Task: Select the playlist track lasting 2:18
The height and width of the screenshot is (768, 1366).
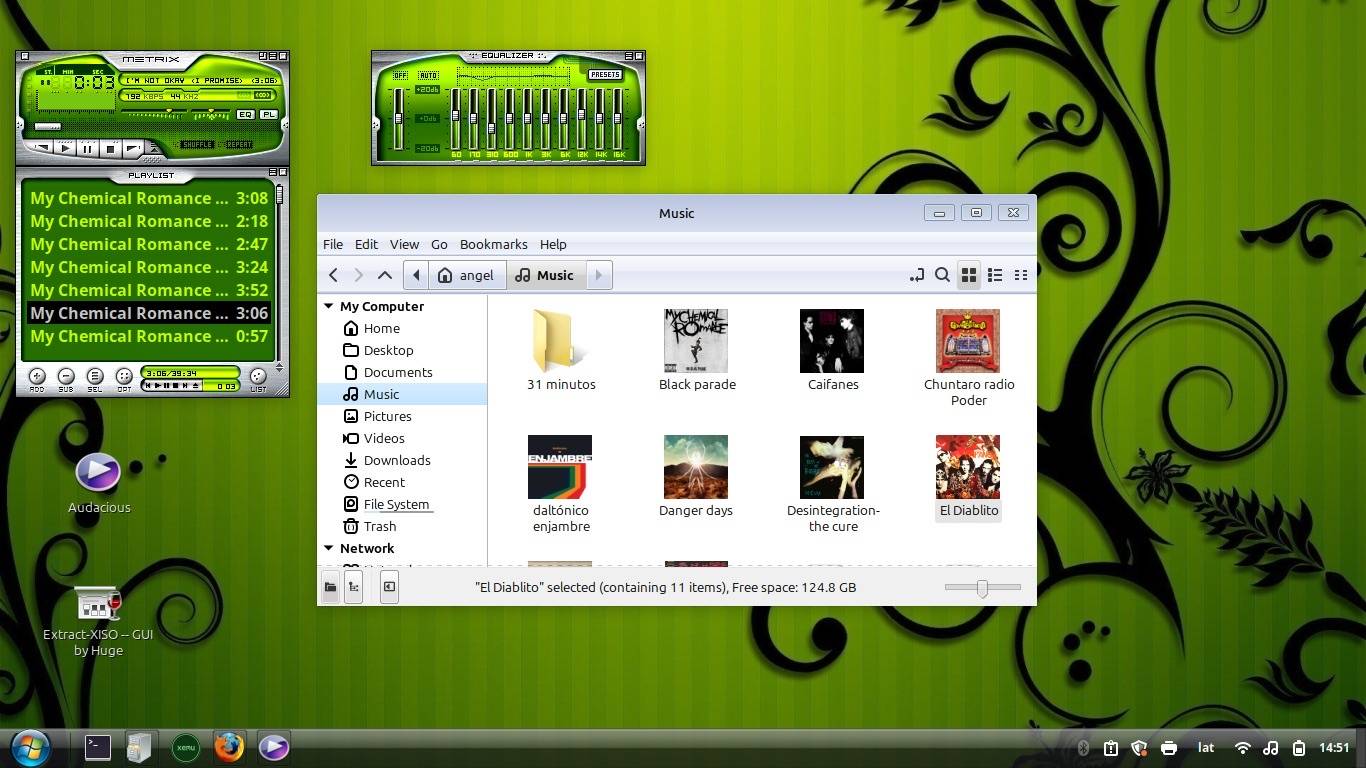Action: pyautogui.click(x=149, y=221)
